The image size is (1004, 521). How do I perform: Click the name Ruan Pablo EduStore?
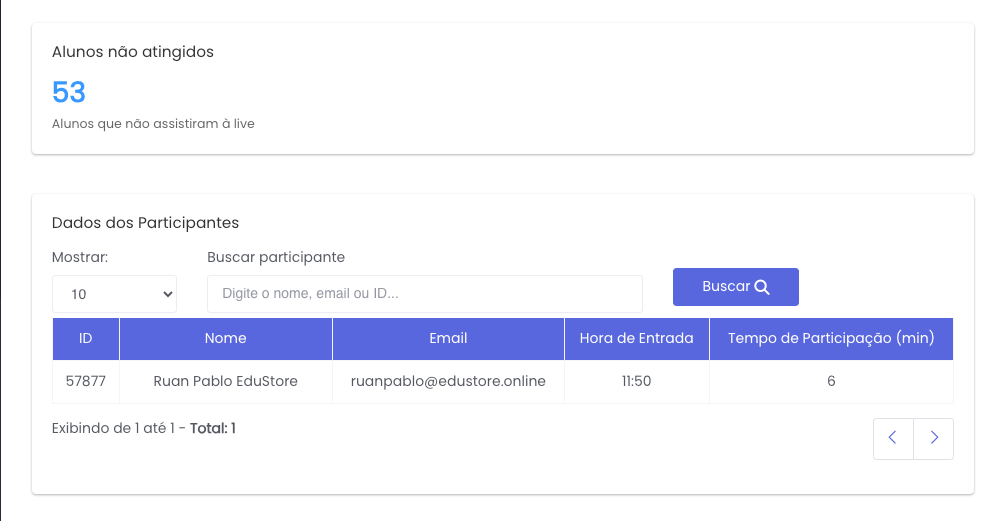point(225,381)
